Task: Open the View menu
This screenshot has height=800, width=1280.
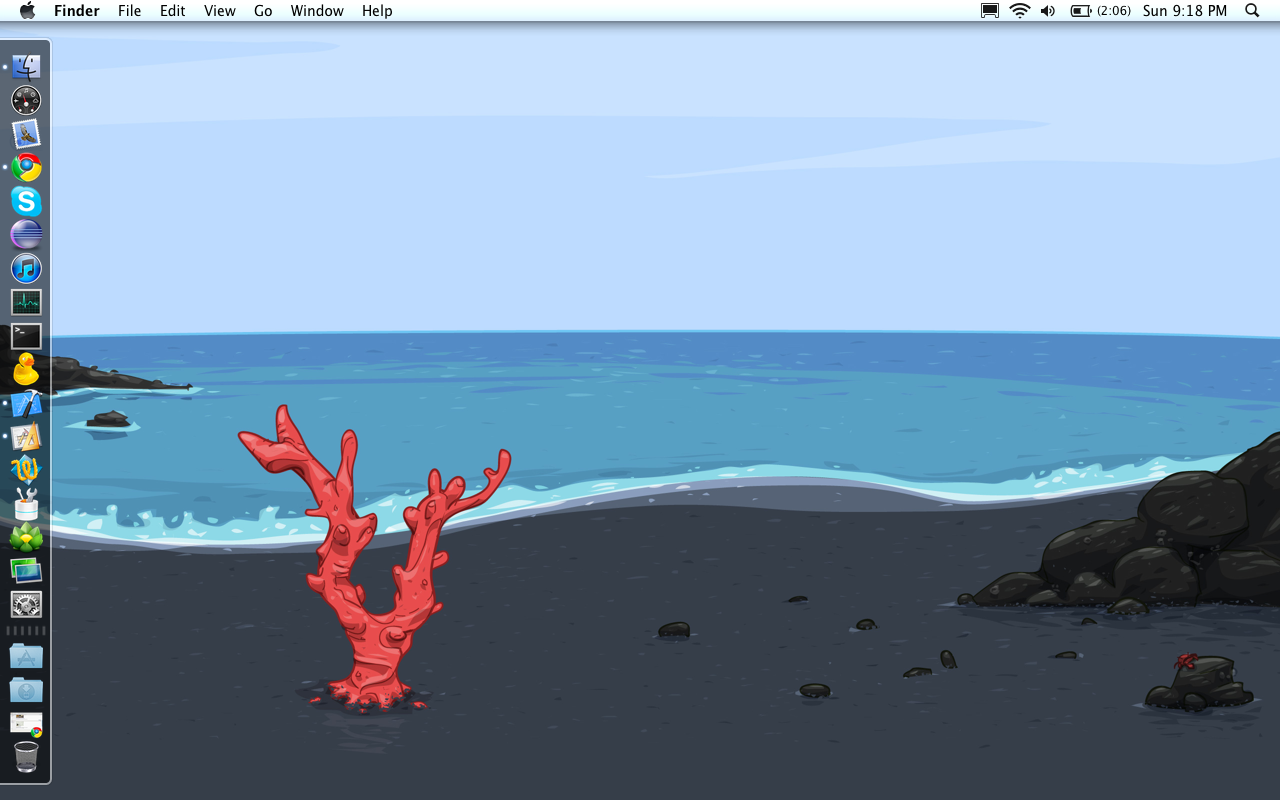Action: (x=220, y=11)
